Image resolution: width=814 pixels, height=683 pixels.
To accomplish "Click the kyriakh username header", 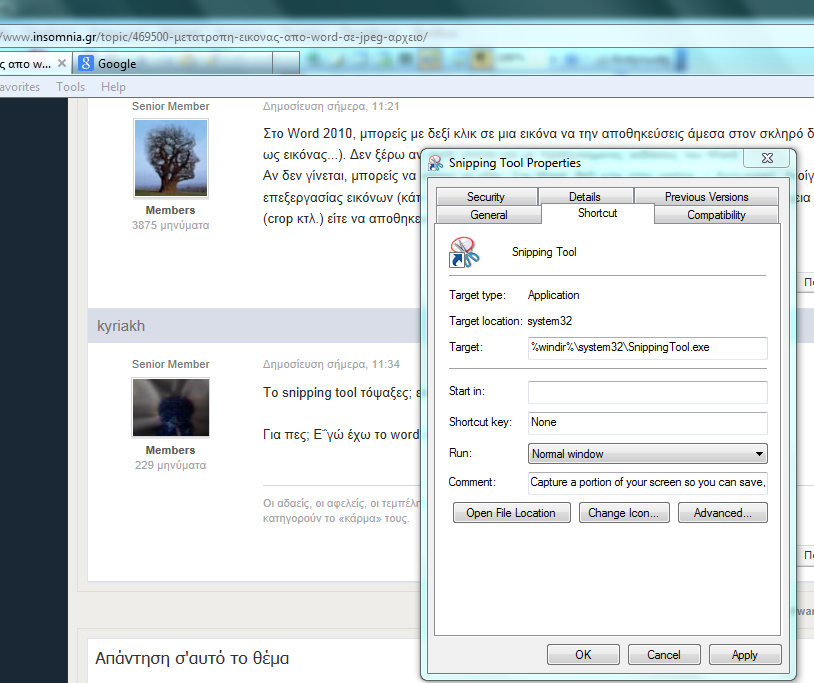I will coord(121,326).
